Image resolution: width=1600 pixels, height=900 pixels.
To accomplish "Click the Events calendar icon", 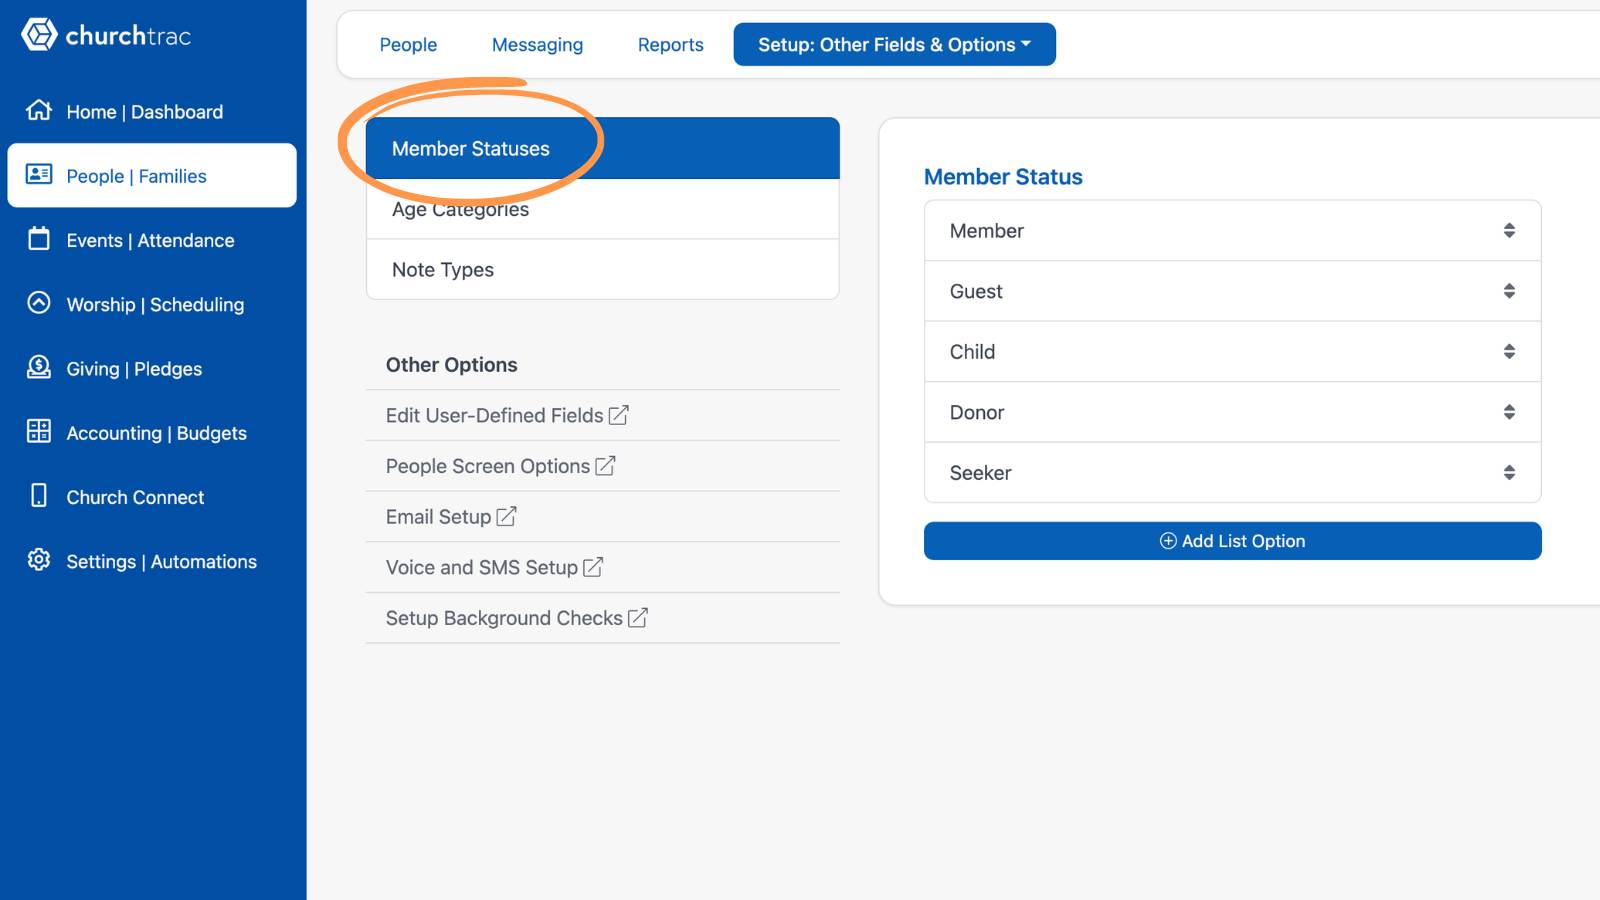I will coord(39,238).
